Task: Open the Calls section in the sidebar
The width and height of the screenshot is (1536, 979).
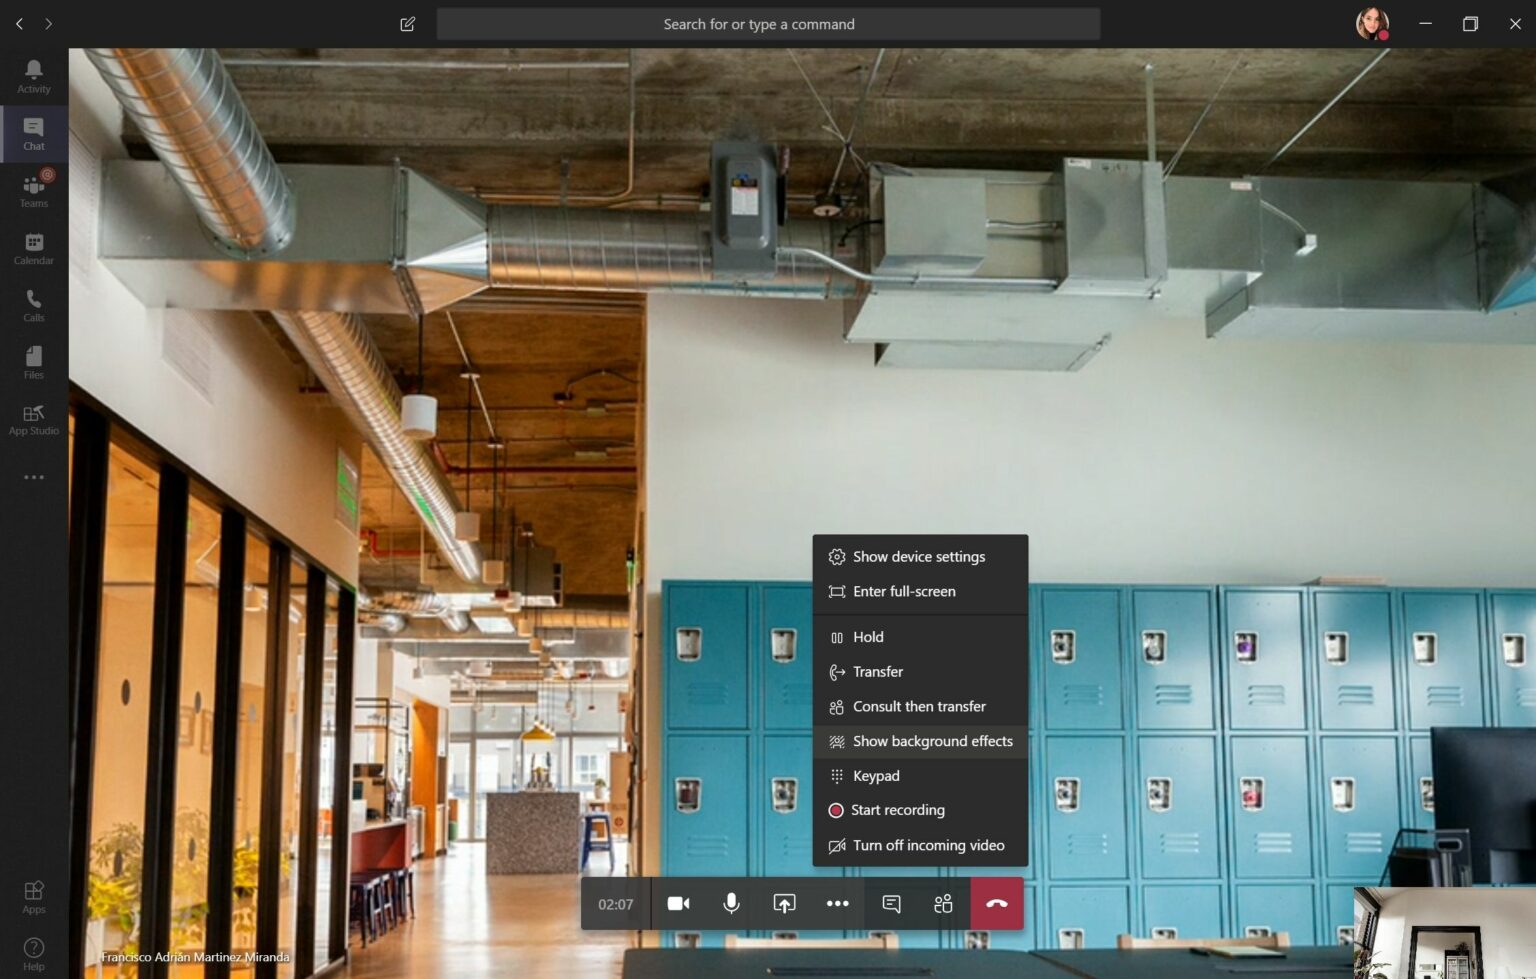Action: (x=33, y=303)
